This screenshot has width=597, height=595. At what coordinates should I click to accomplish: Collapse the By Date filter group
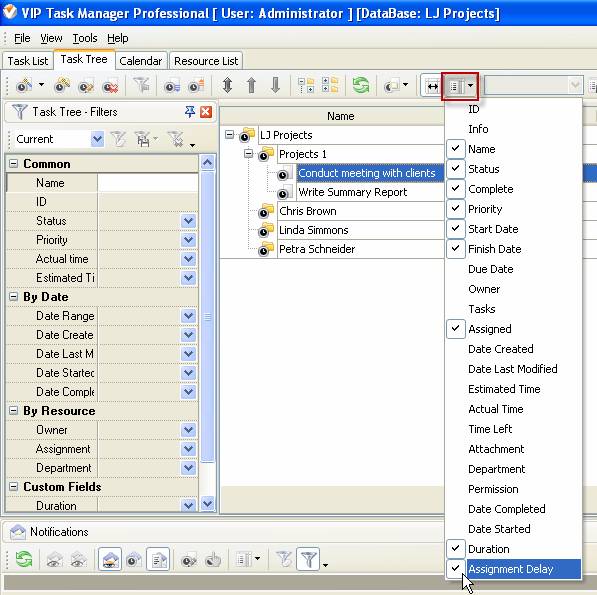tap(13, 297)
